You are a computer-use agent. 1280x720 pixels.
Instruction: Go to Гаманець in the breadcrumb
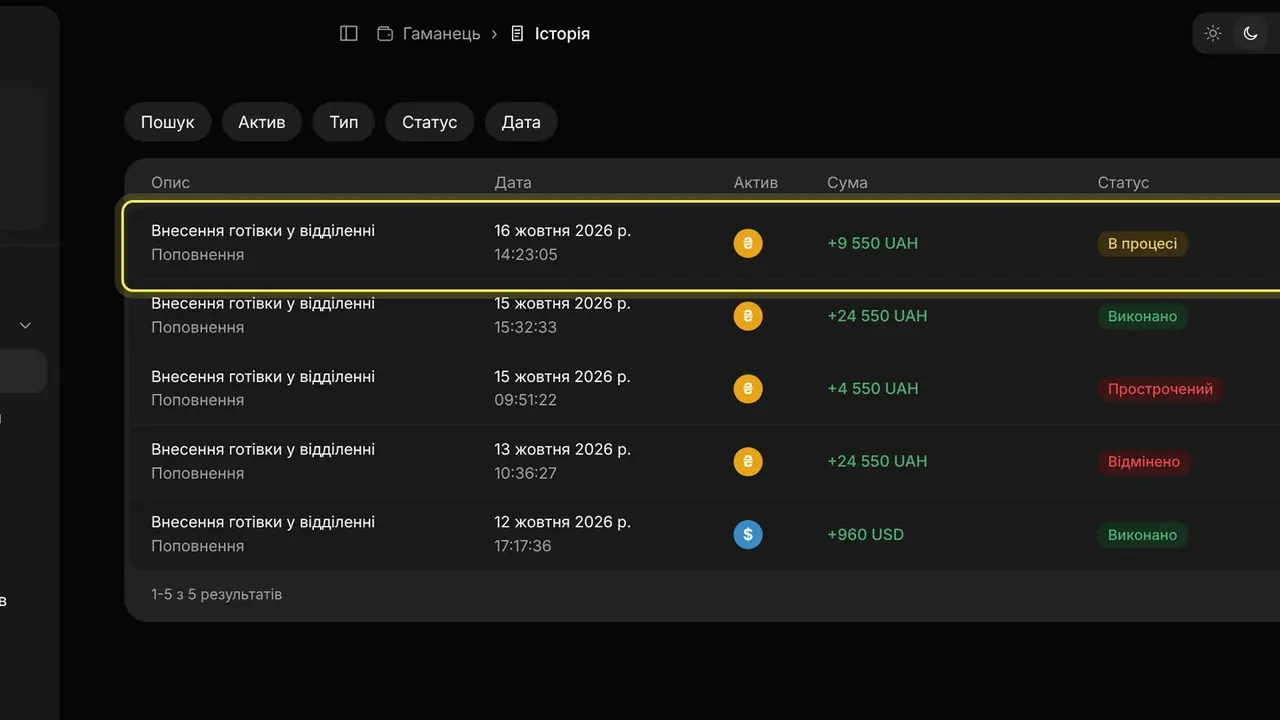tap(441, 34)
